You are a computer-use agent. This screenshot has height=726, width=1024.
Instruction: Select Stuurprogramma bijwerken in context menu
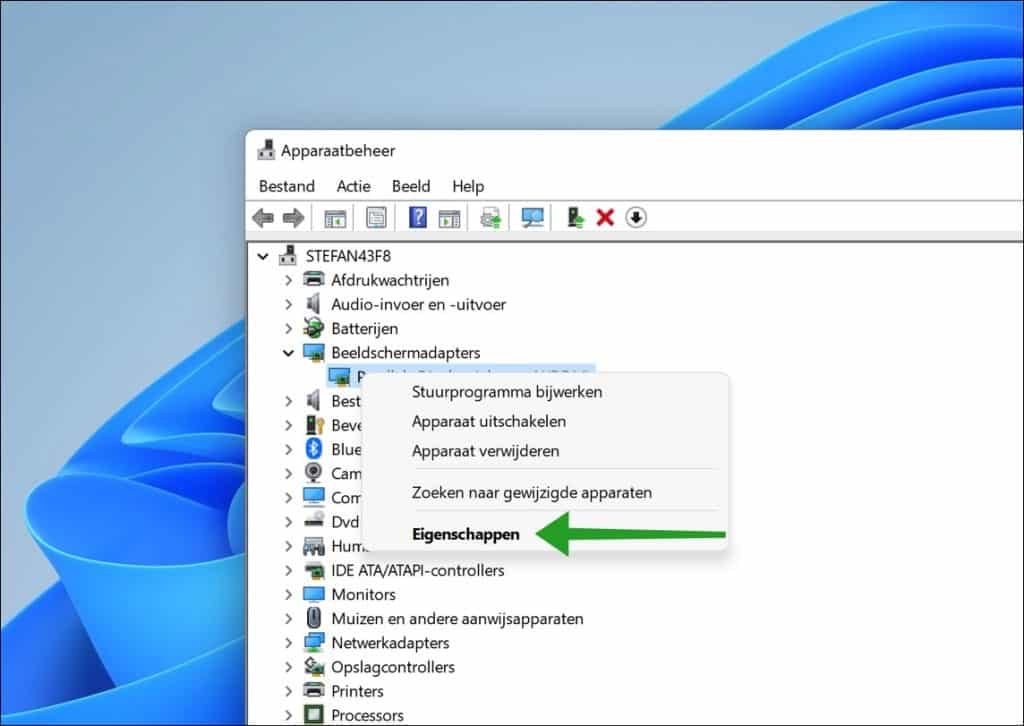click(507, 392)
